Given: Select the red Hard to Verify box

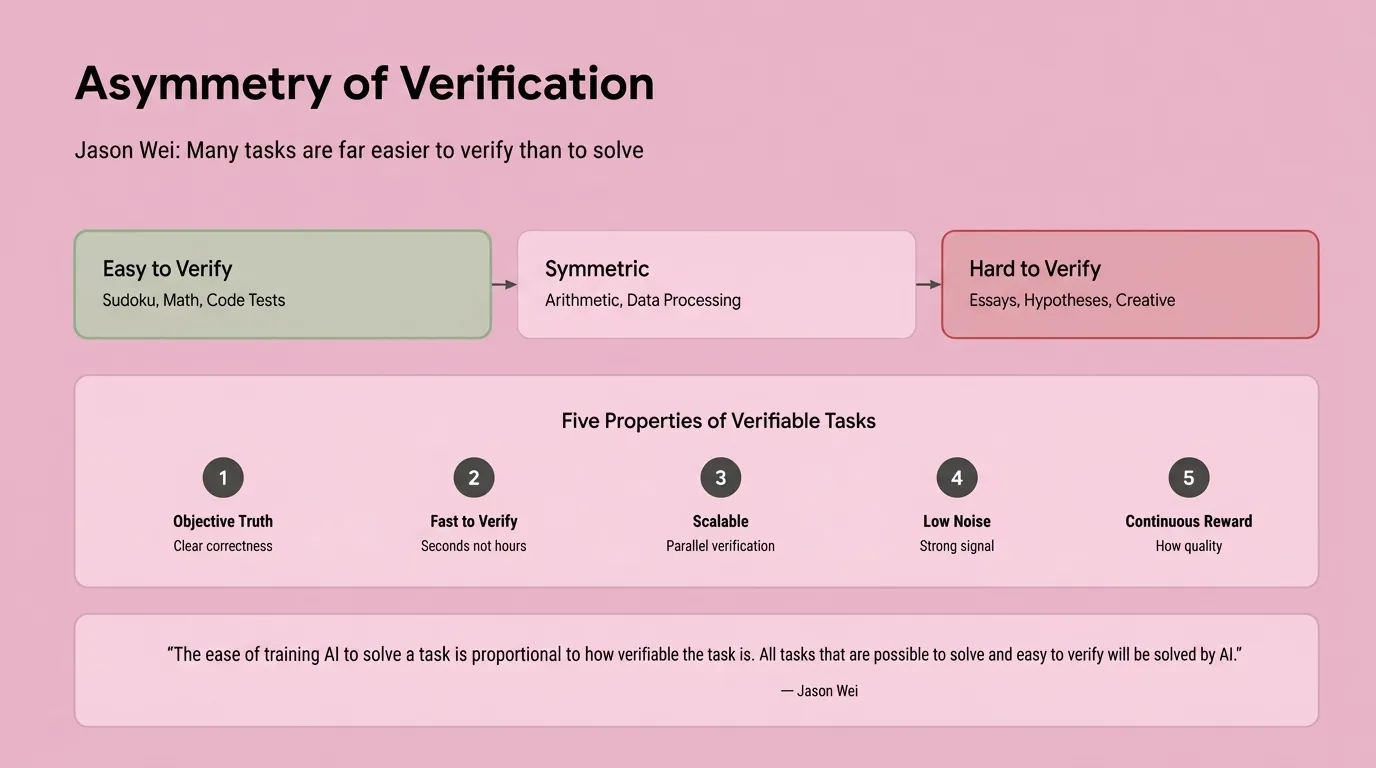Looking at the screenshot, I should point(1130,285).
